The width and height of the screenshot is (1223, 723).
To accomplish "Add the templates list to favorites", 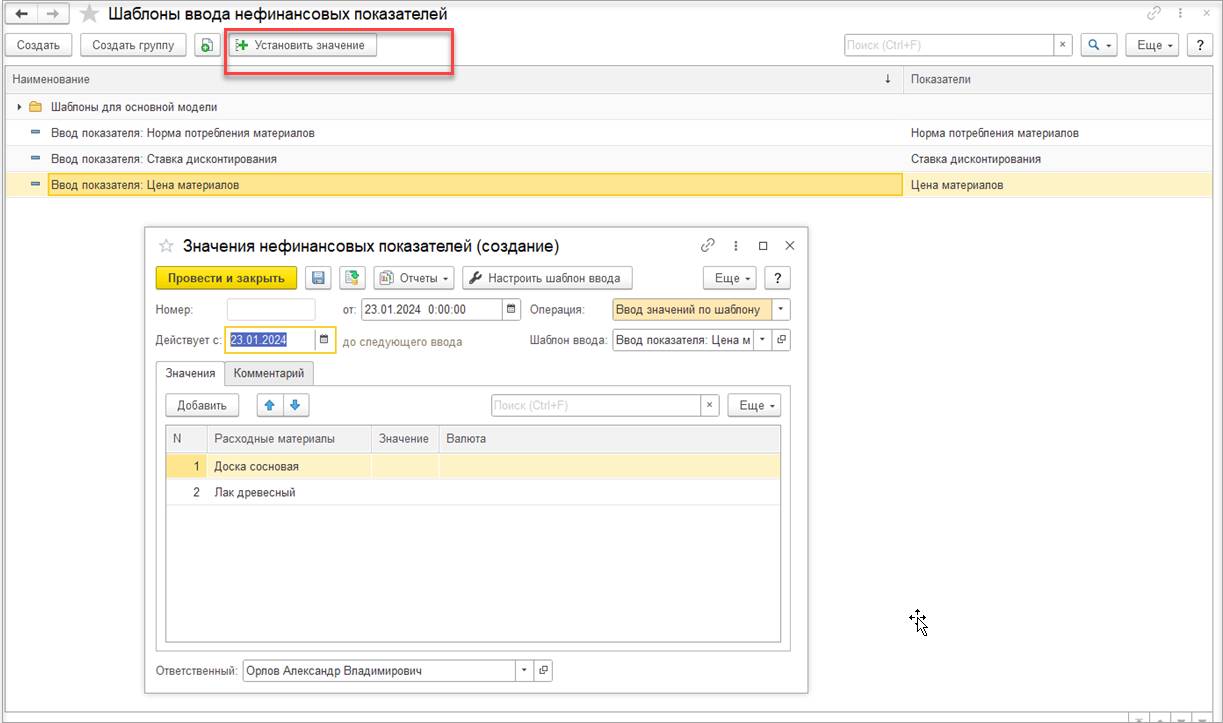I will pyautogui.click(x=89, y=14).
